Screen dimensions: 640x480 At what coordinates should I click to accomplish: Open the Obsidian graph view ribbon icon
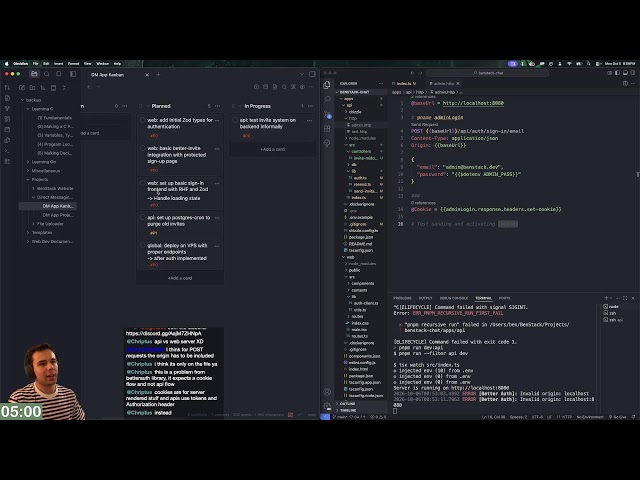7,108
